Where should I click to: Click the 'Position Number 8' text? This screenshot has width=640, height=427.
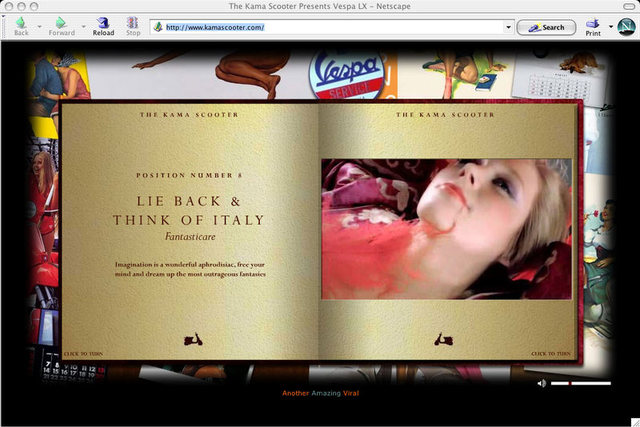point(189,175)
